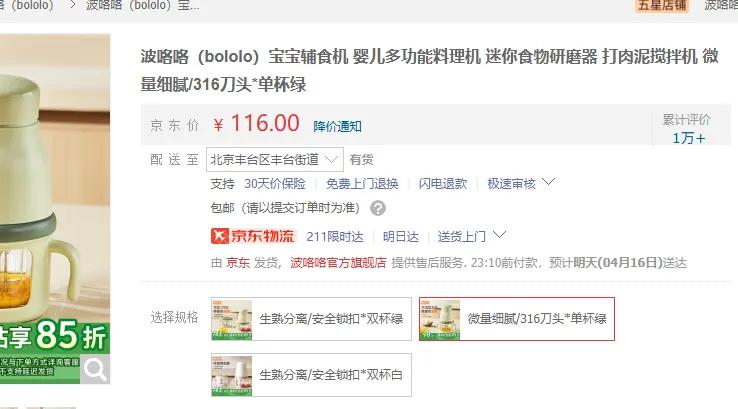
Task: Select 生熟分离/安全锁扣*双杯白 spec option
Action: click(312, 375)
